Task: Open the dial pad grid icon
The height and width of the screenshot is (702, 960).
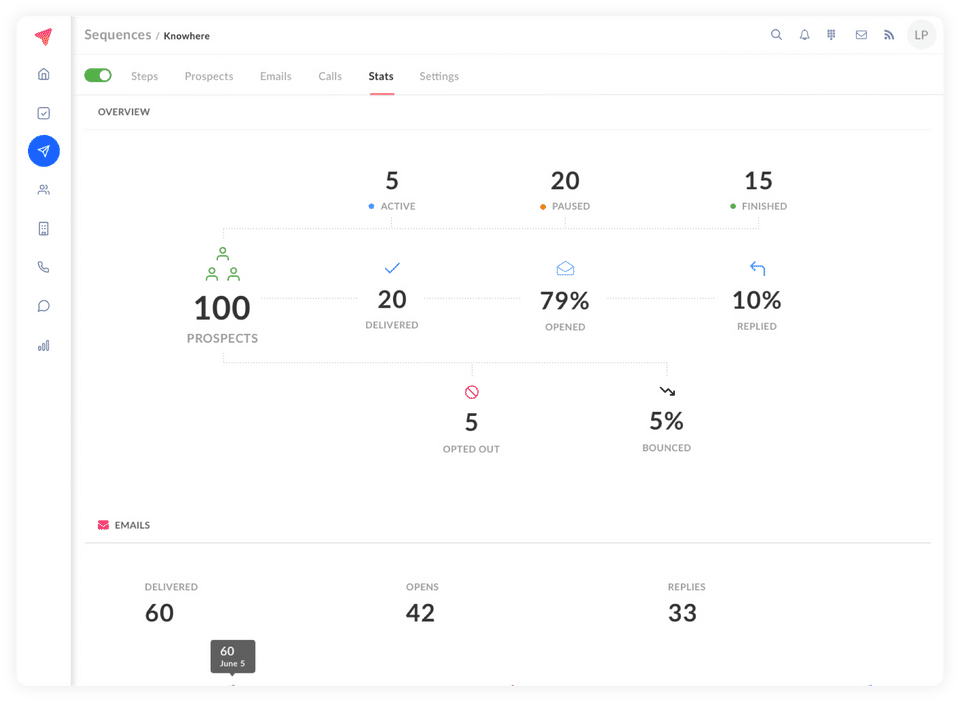Action: click(831, 35)
